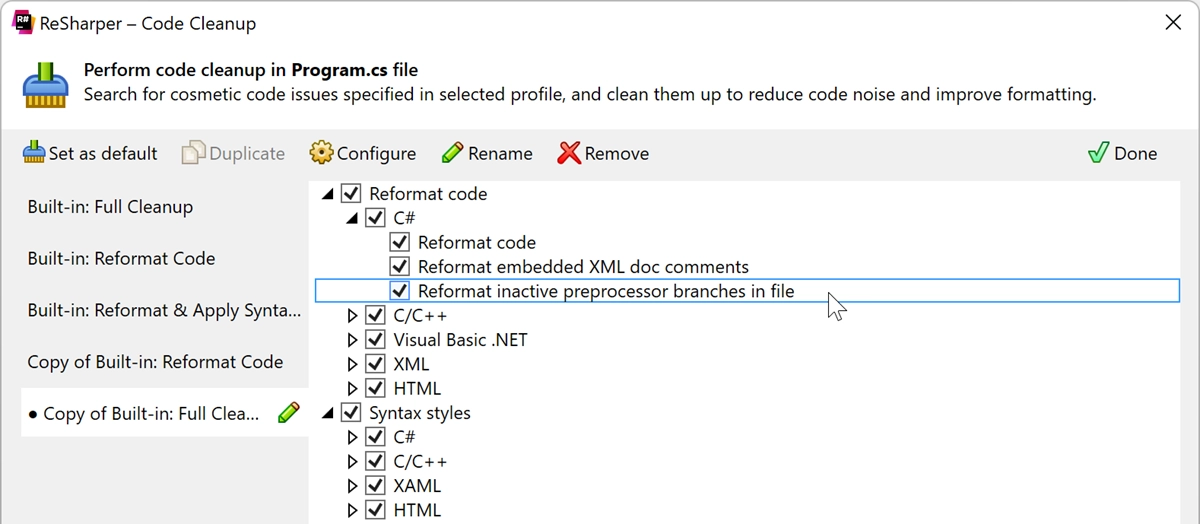
Task: Click the green checkmark Done icon
Action: pyautogui.click(x=1098, y=153)
